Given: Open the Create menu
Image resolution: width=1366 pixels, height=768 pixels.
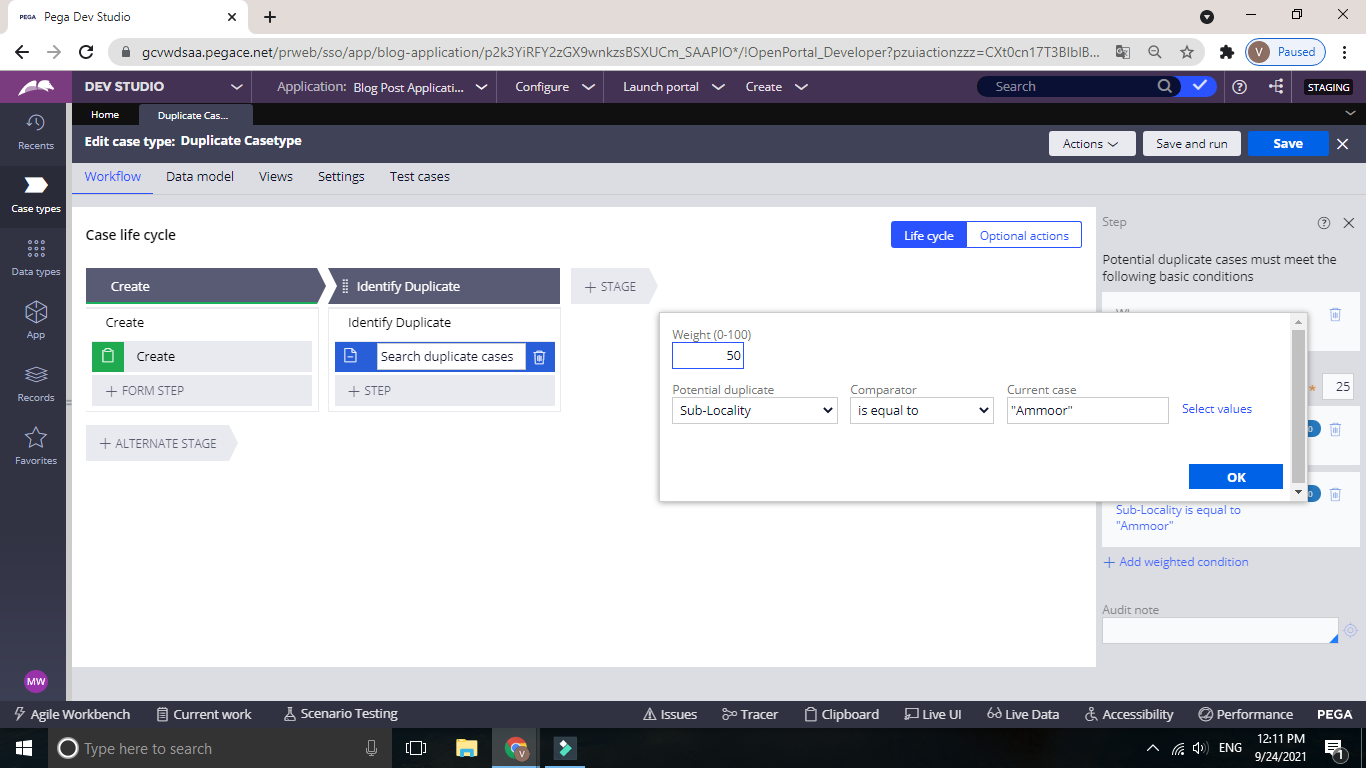Looking at the screenshot, I should coord(776,87).
